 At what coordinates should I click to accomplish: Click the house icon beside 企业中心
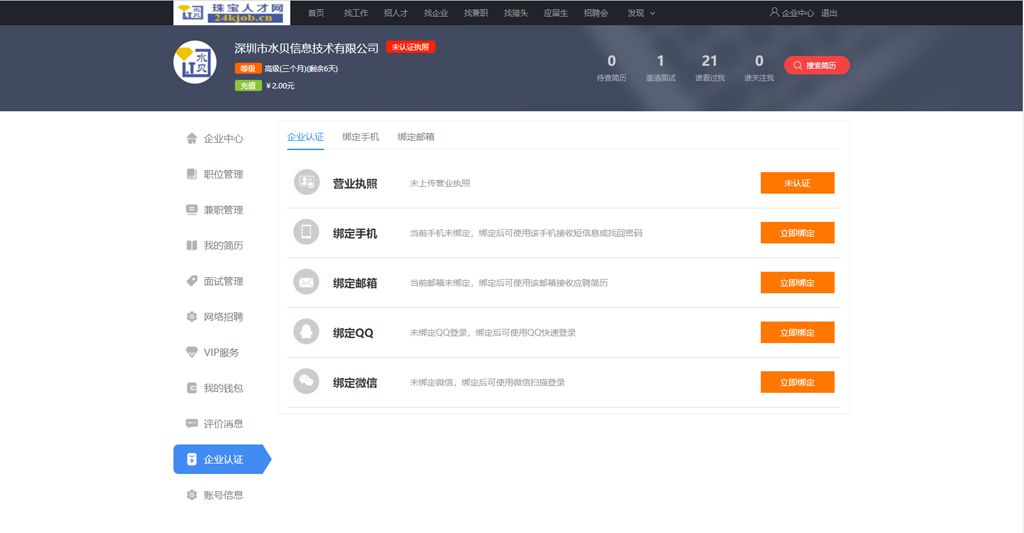tap(191, 138)
